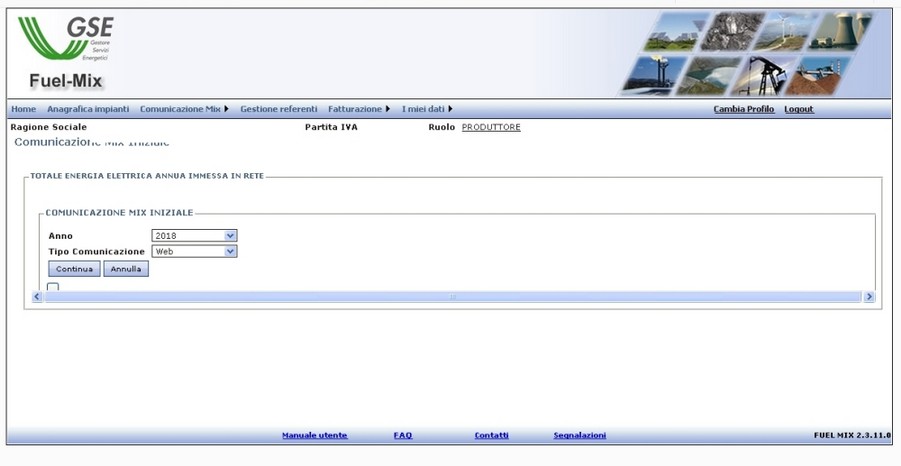Screen dimensions: 901x466
Task: Click the Ragione Sociale label
Action: click(49, 127)
